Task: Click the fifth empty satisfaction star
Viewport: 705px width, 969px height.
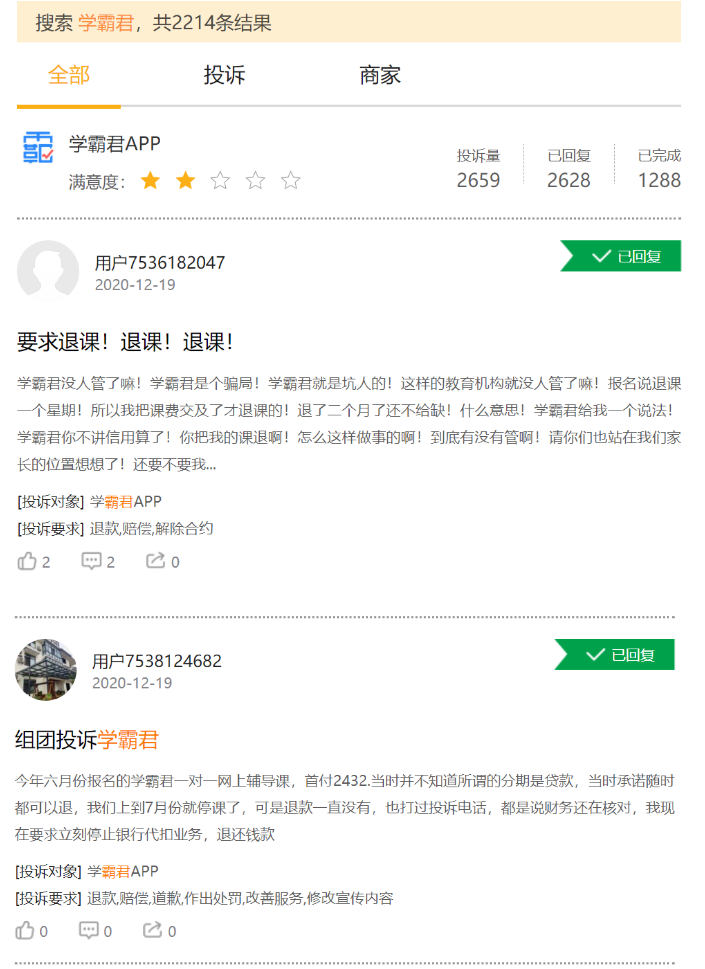Action: click(x=290, y=180)
